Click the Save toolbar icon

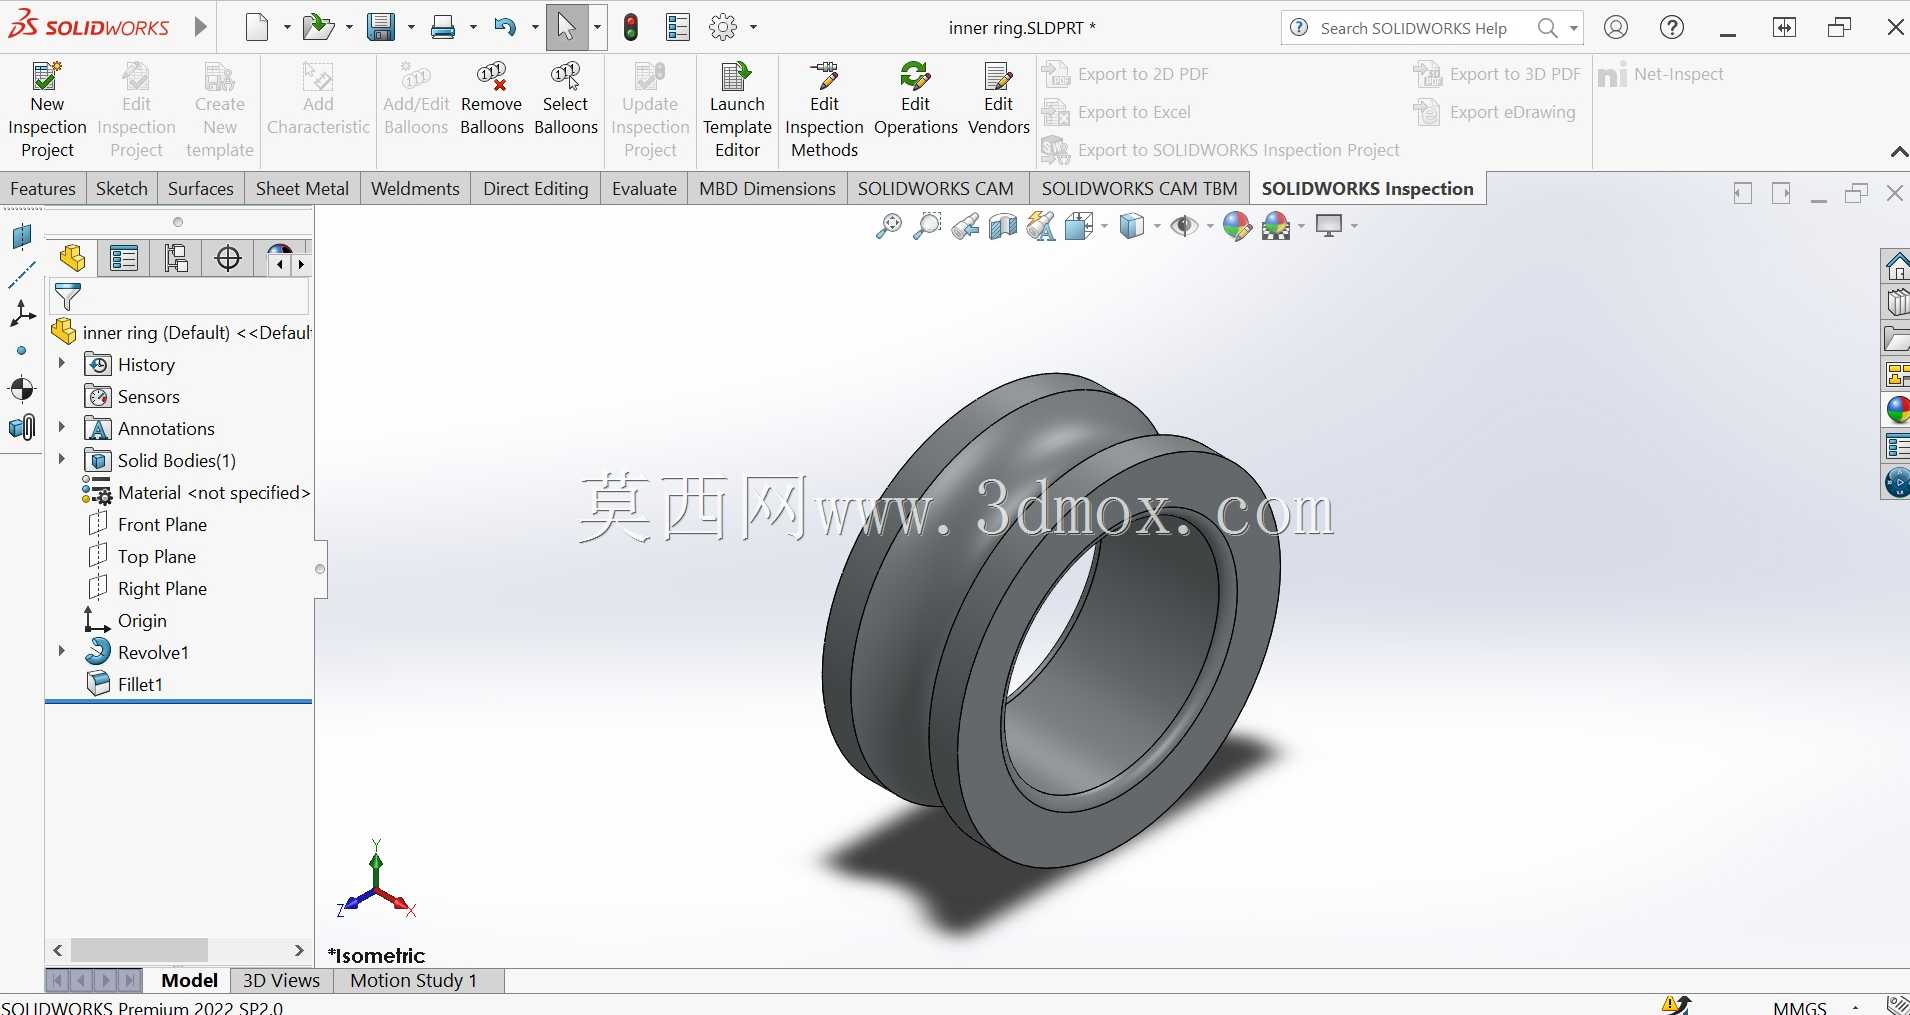click(x=381, y=27)
